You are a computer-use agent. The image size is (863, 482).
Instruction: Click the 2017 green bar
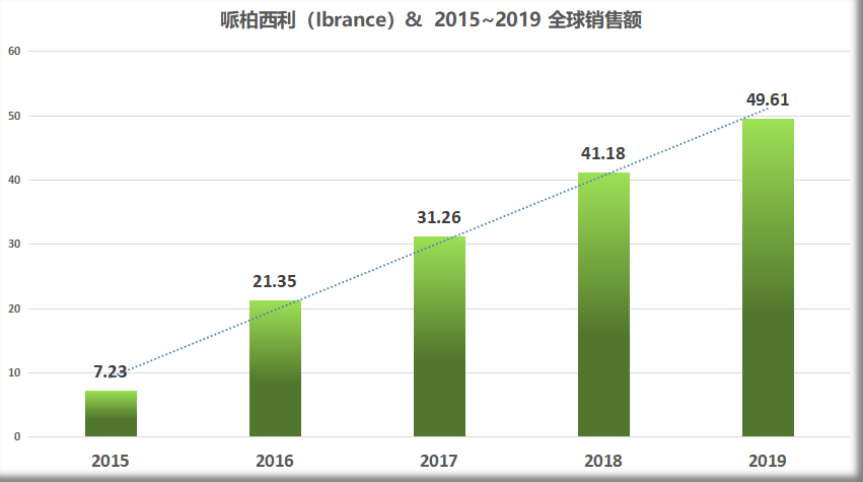point(439,337)
